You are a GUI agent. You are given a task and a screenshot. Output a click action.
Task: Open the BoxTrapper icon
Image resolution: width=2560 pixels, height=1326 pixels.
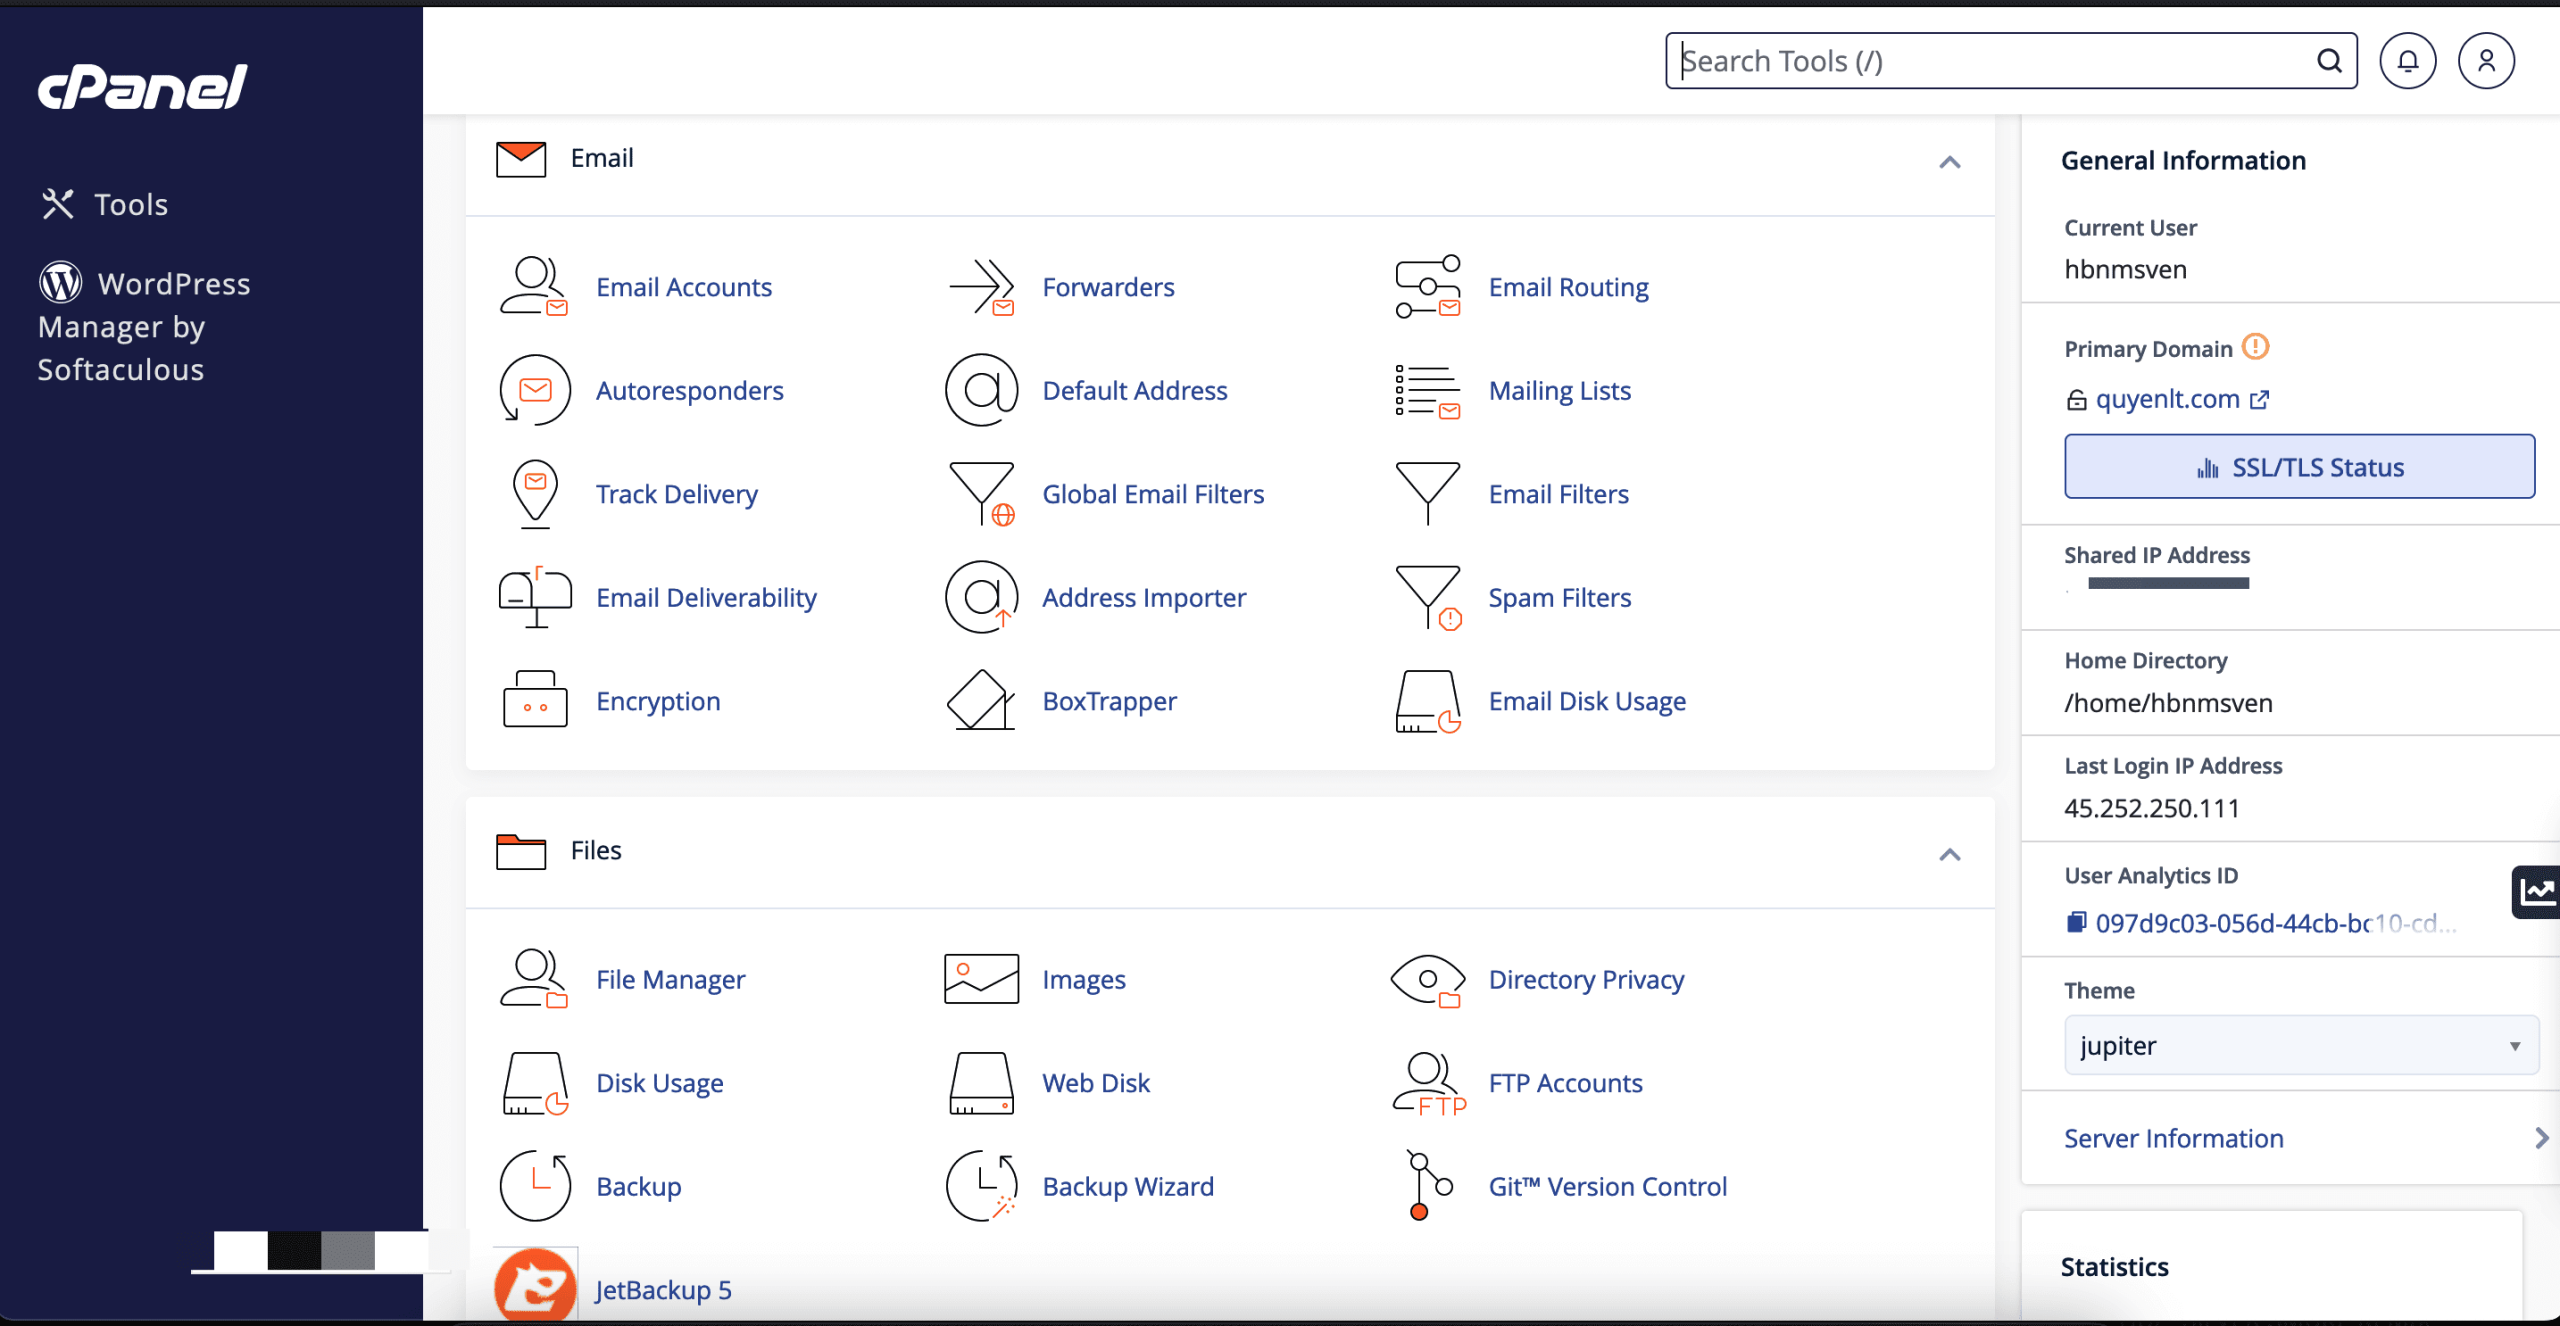point(980,700)
